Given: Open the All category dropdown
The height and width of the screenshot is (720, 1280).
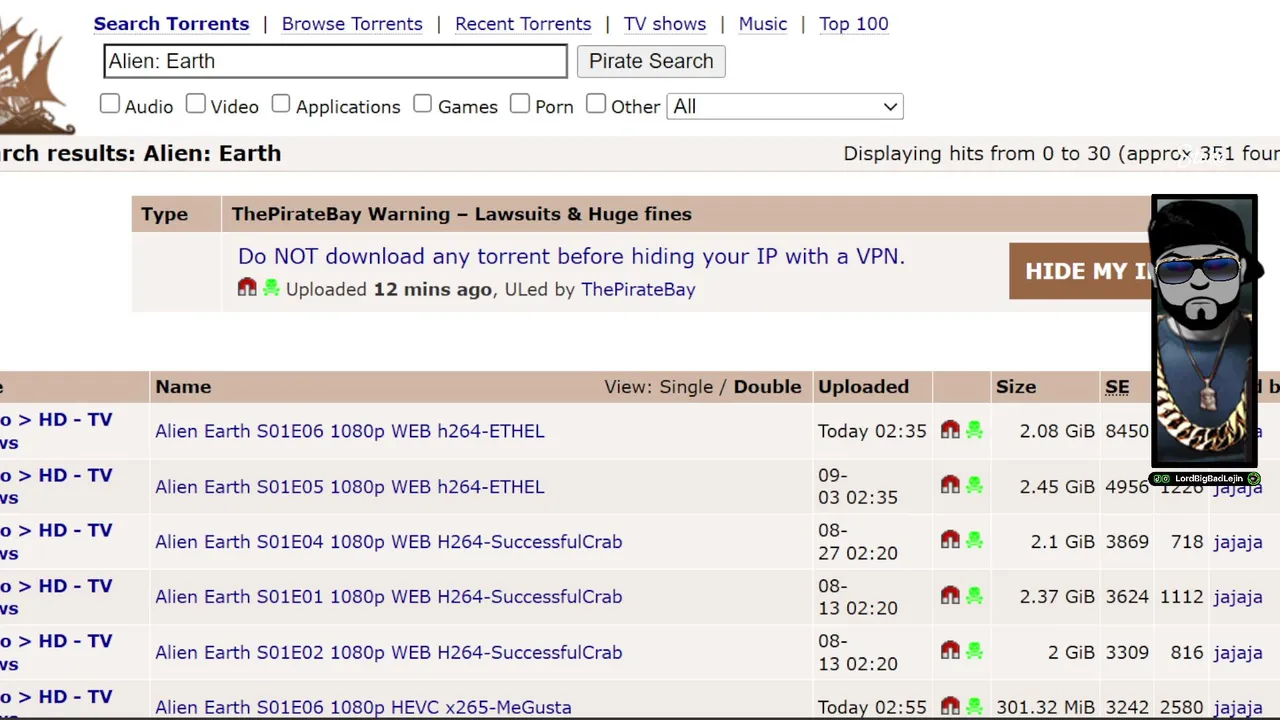Looking at the screenshot, I should [x=785, y=107].
